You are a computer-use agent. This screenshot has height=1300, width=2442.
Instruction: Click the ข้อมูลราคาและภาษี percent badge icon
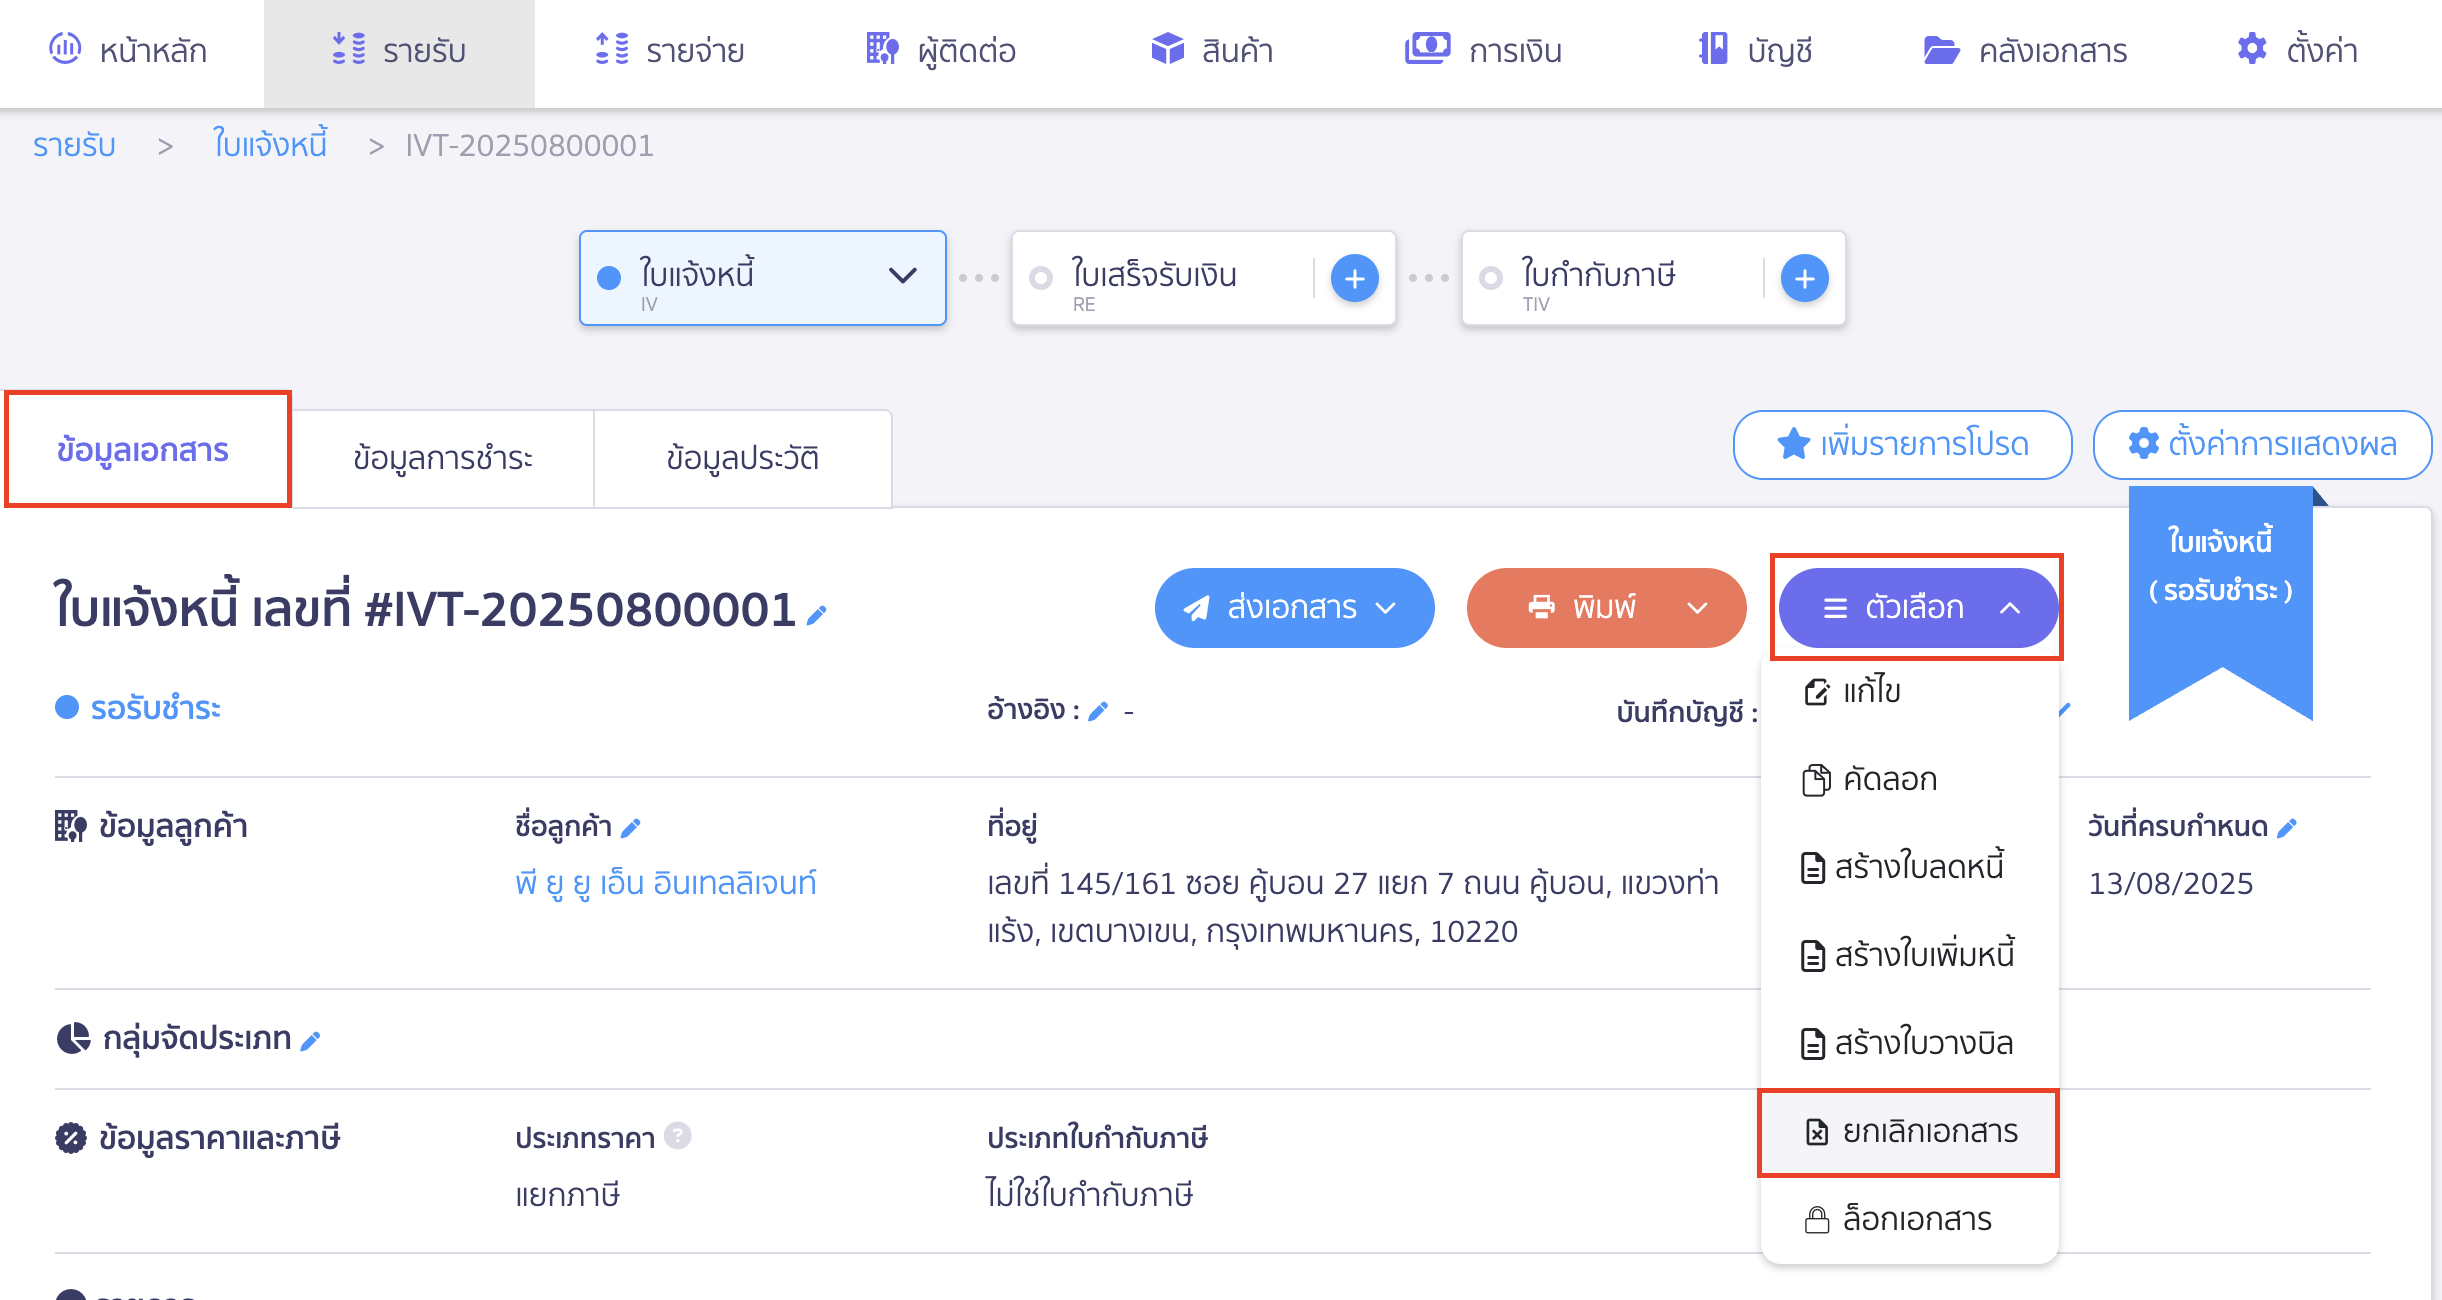coord(71,1138)
